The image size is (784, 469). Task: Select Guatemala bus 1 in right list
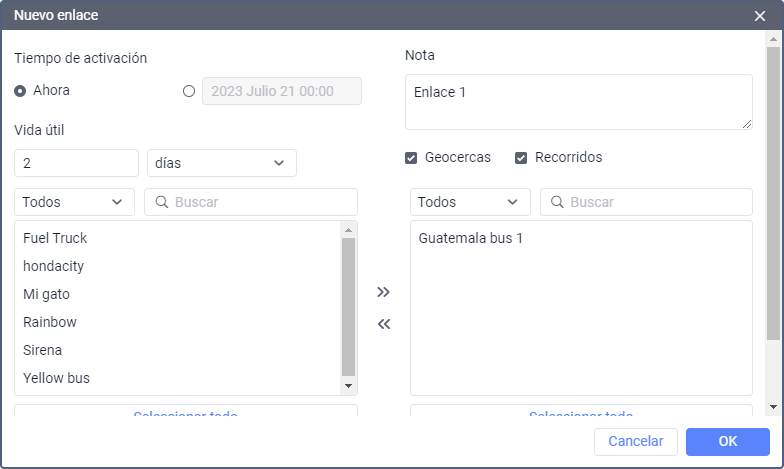pyautogui.click(x=471, y=238)
